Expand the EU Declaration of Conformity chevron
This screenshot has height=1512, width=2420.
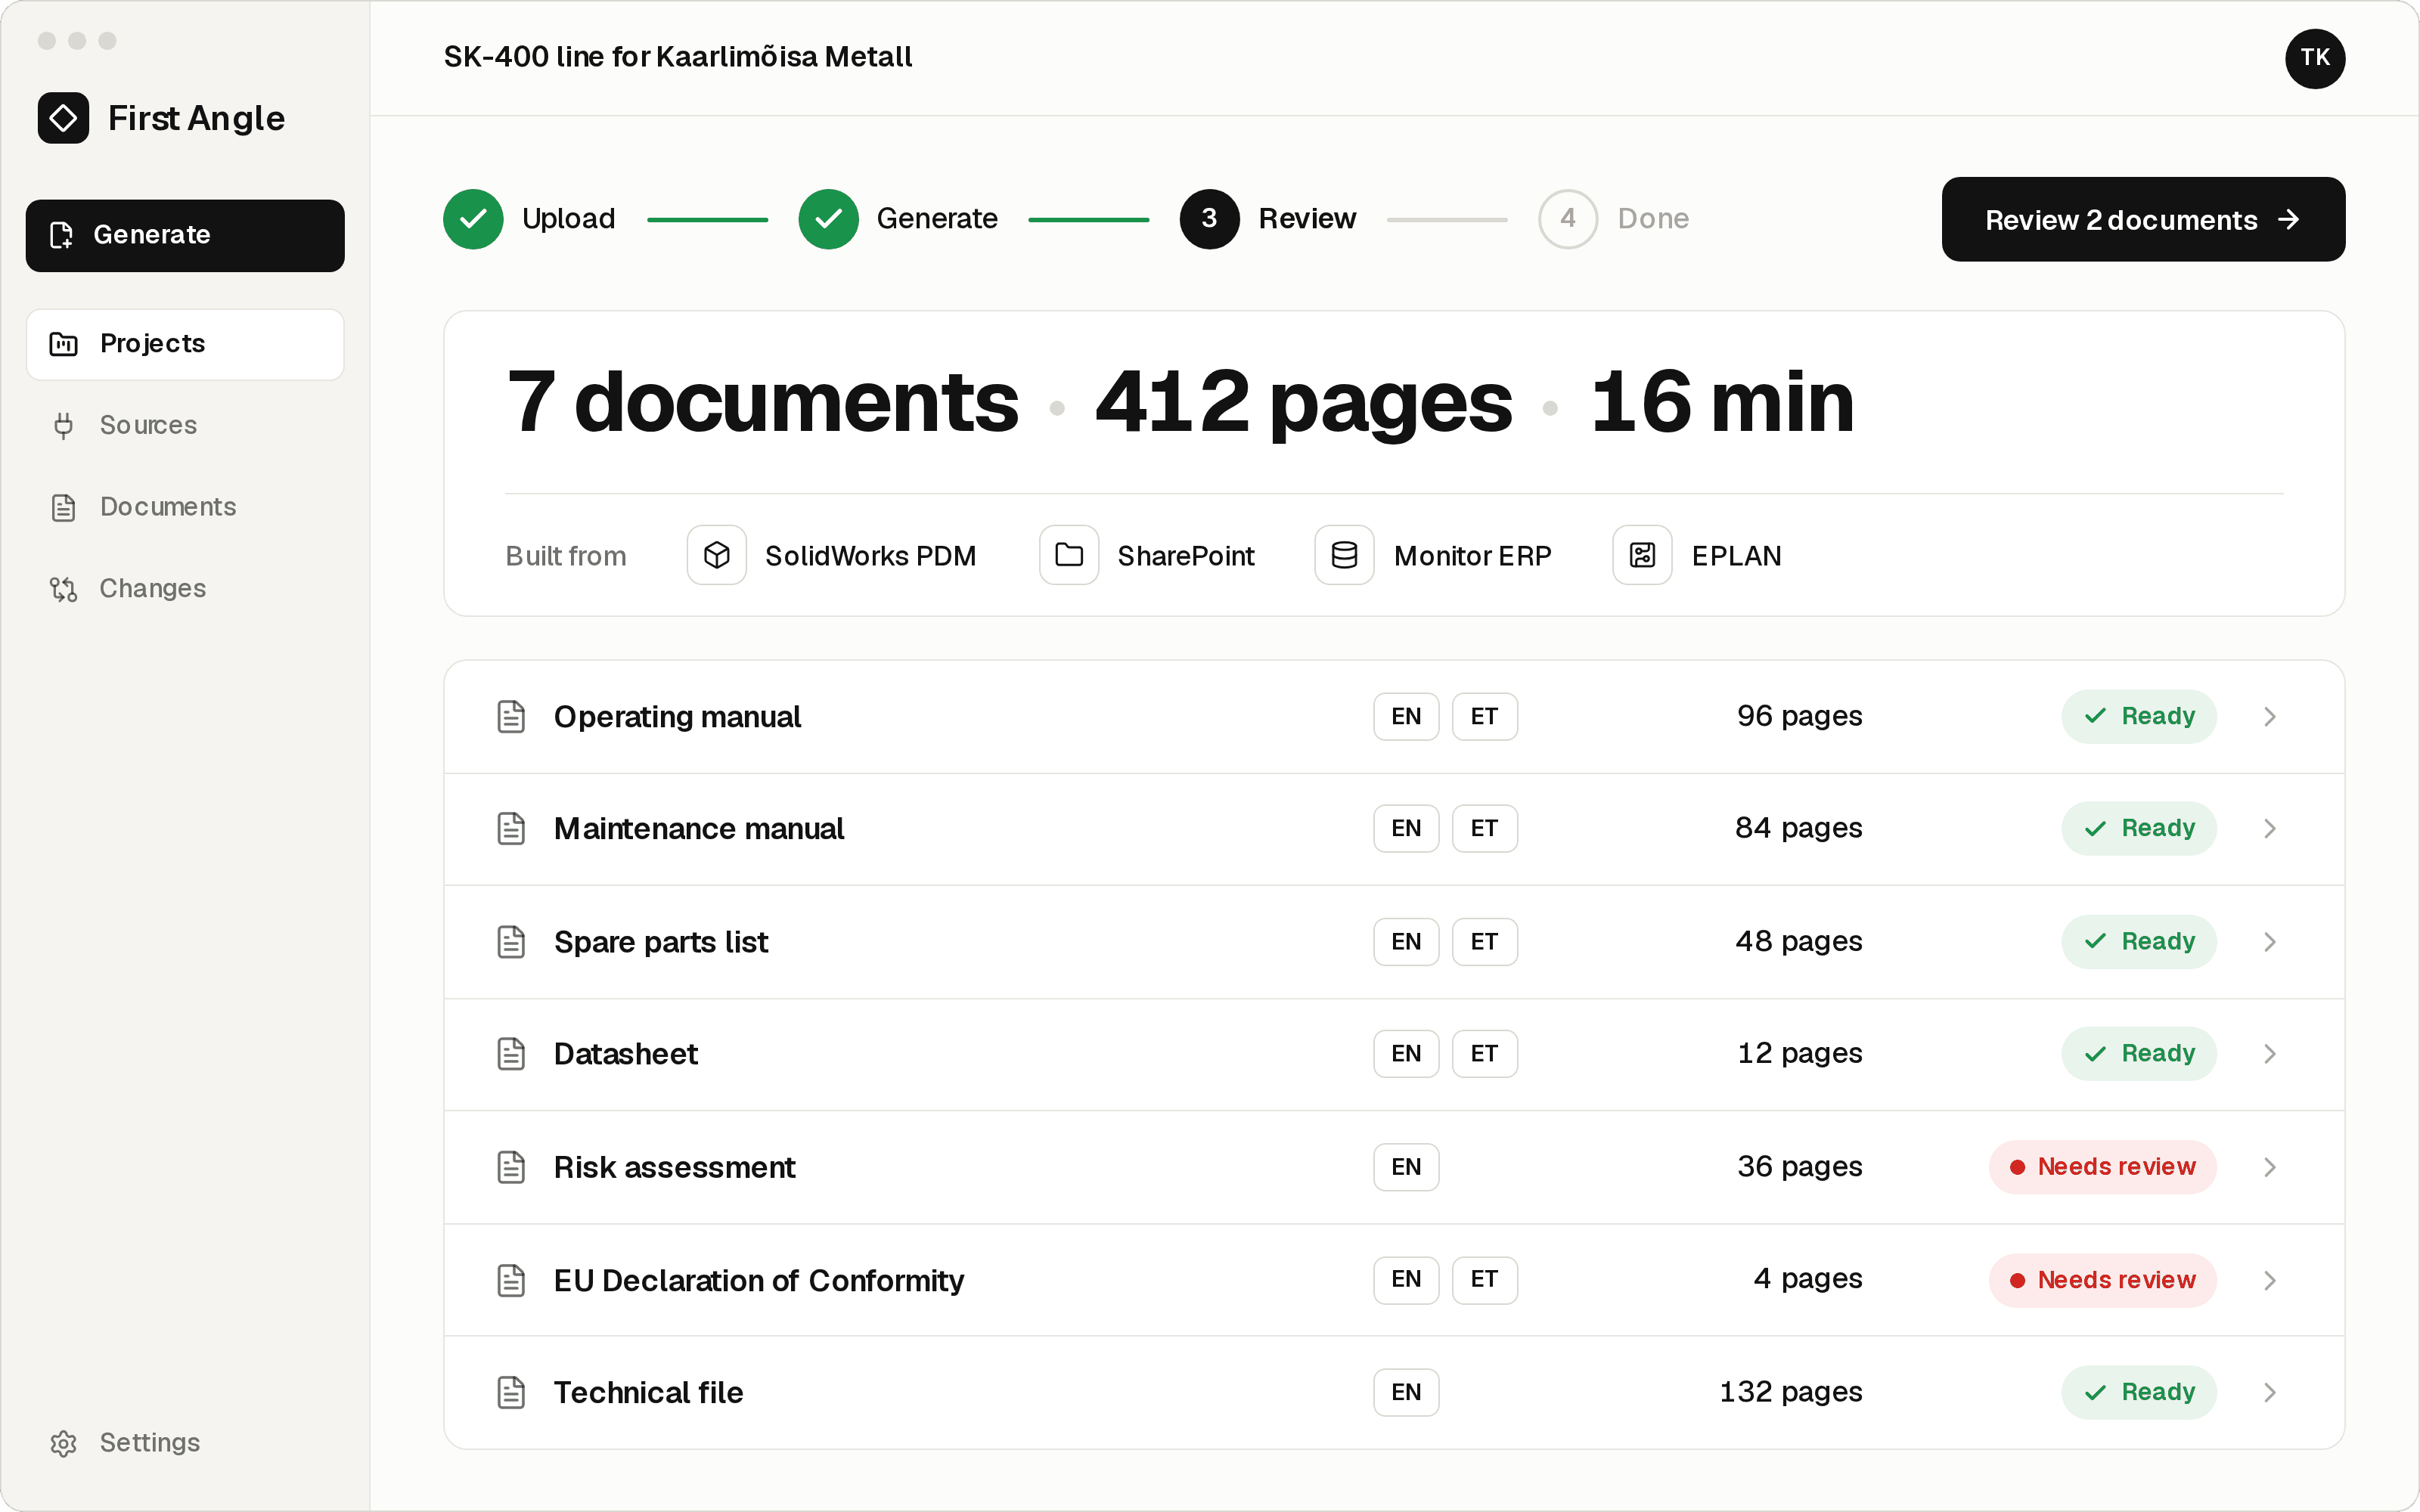tap(2270, 1280)
